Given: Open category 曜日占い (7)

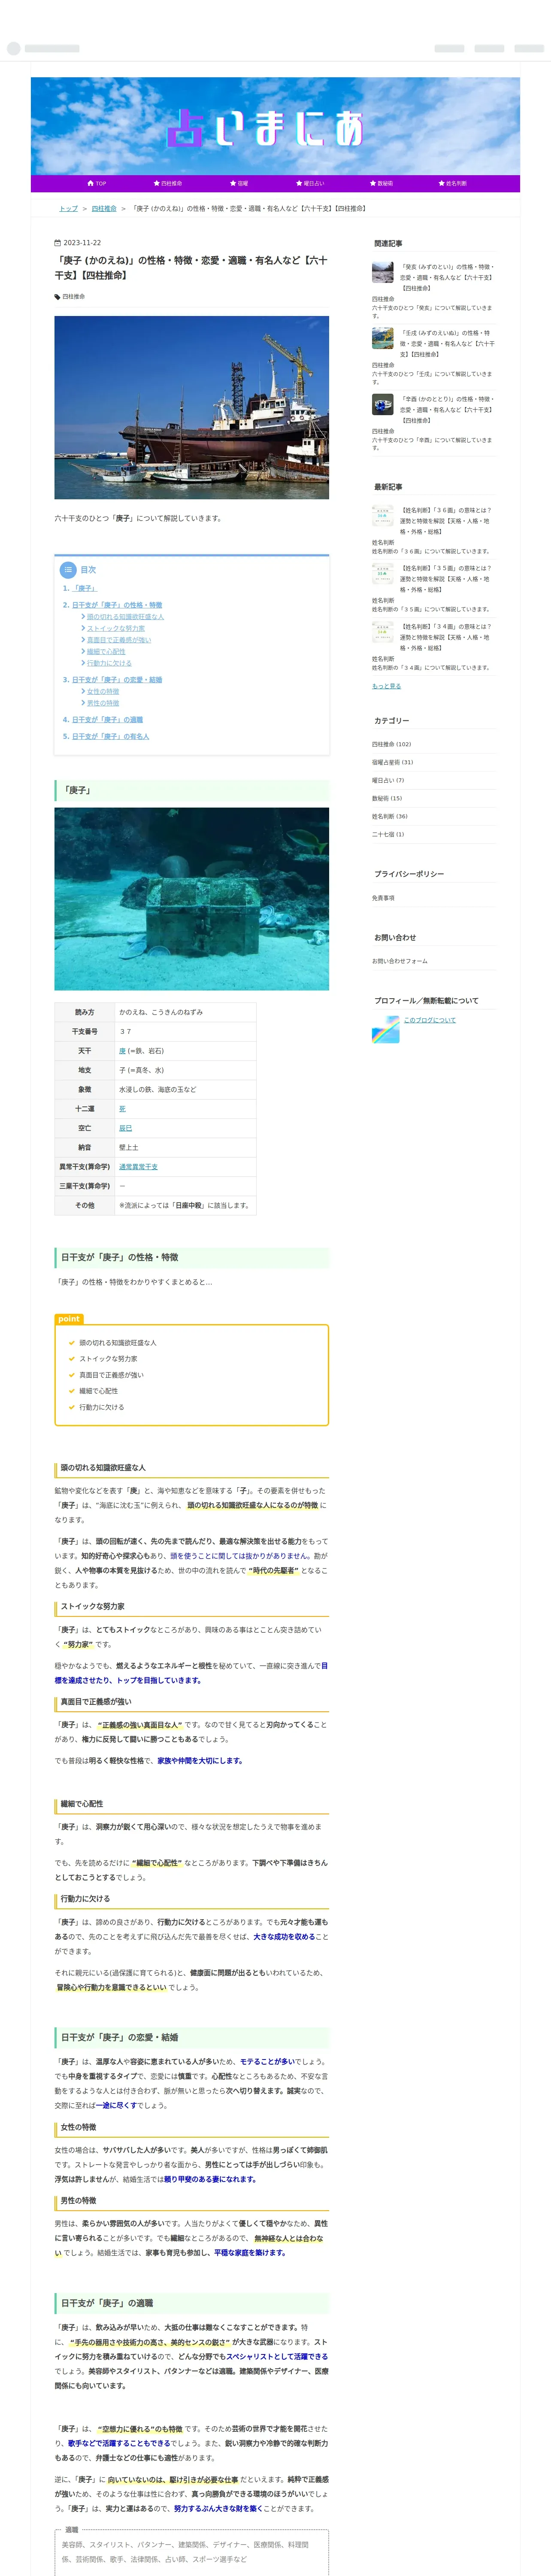Looking at the screenshot, I should click(388, 780).
